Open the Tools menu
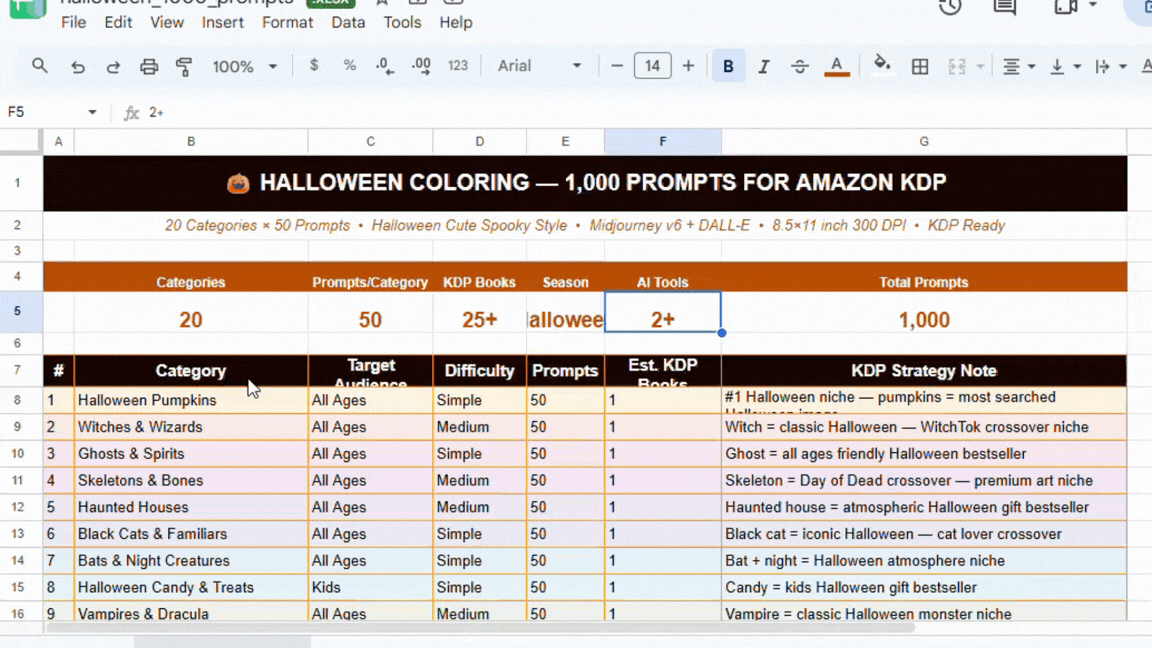 tap(403, 23)
